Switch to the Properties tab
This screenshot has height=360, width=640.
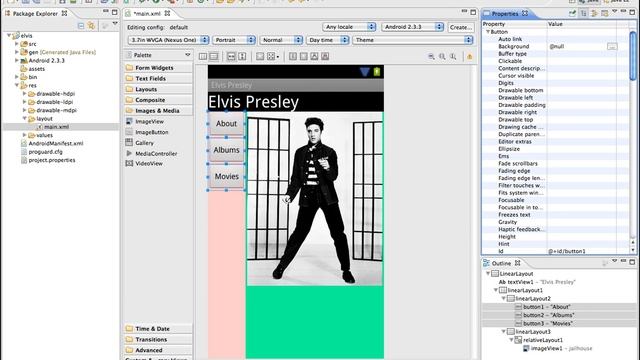[x=505, y=13]
